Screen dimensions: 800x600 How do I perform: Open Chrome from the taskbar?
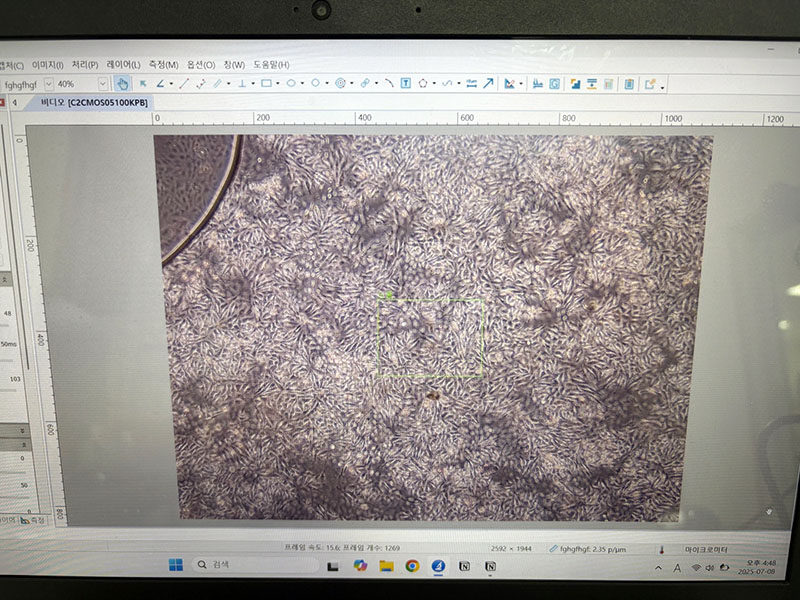click(411, 566)
